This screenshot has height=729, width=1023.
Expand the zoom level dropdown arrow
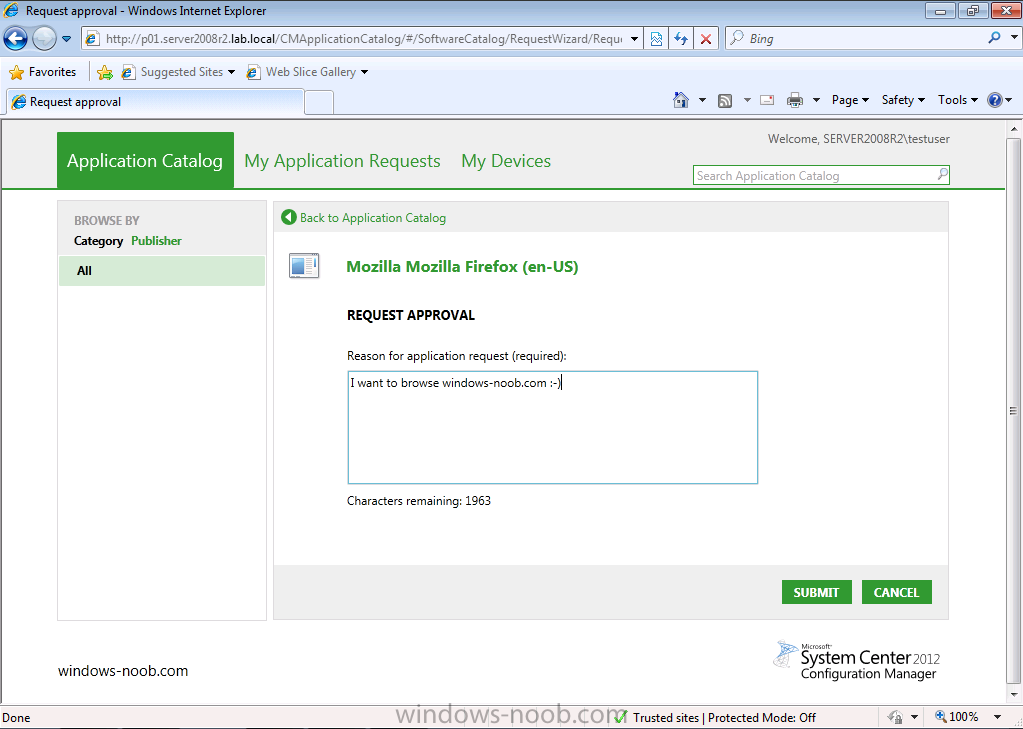(x=998, y=717)
